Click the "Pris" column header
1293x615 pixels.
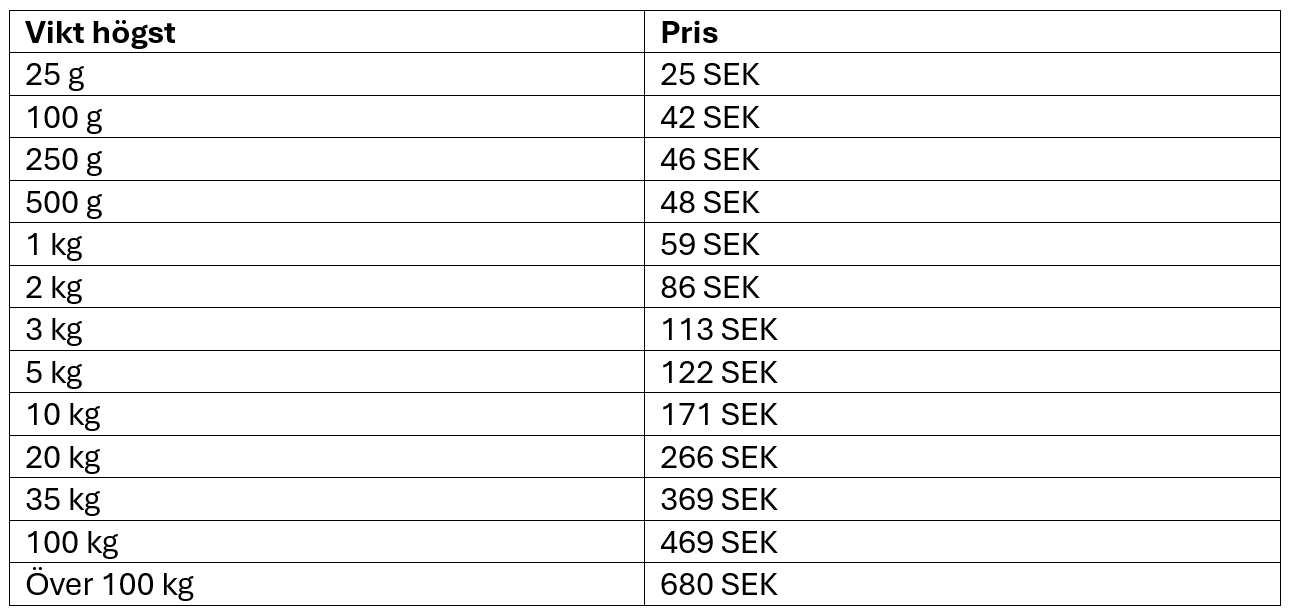689,33
